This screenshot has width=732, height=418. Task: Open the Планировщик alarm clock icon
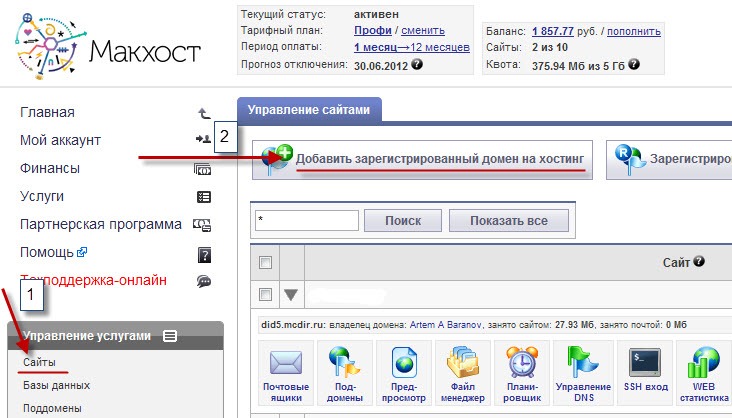pos(522,361)
